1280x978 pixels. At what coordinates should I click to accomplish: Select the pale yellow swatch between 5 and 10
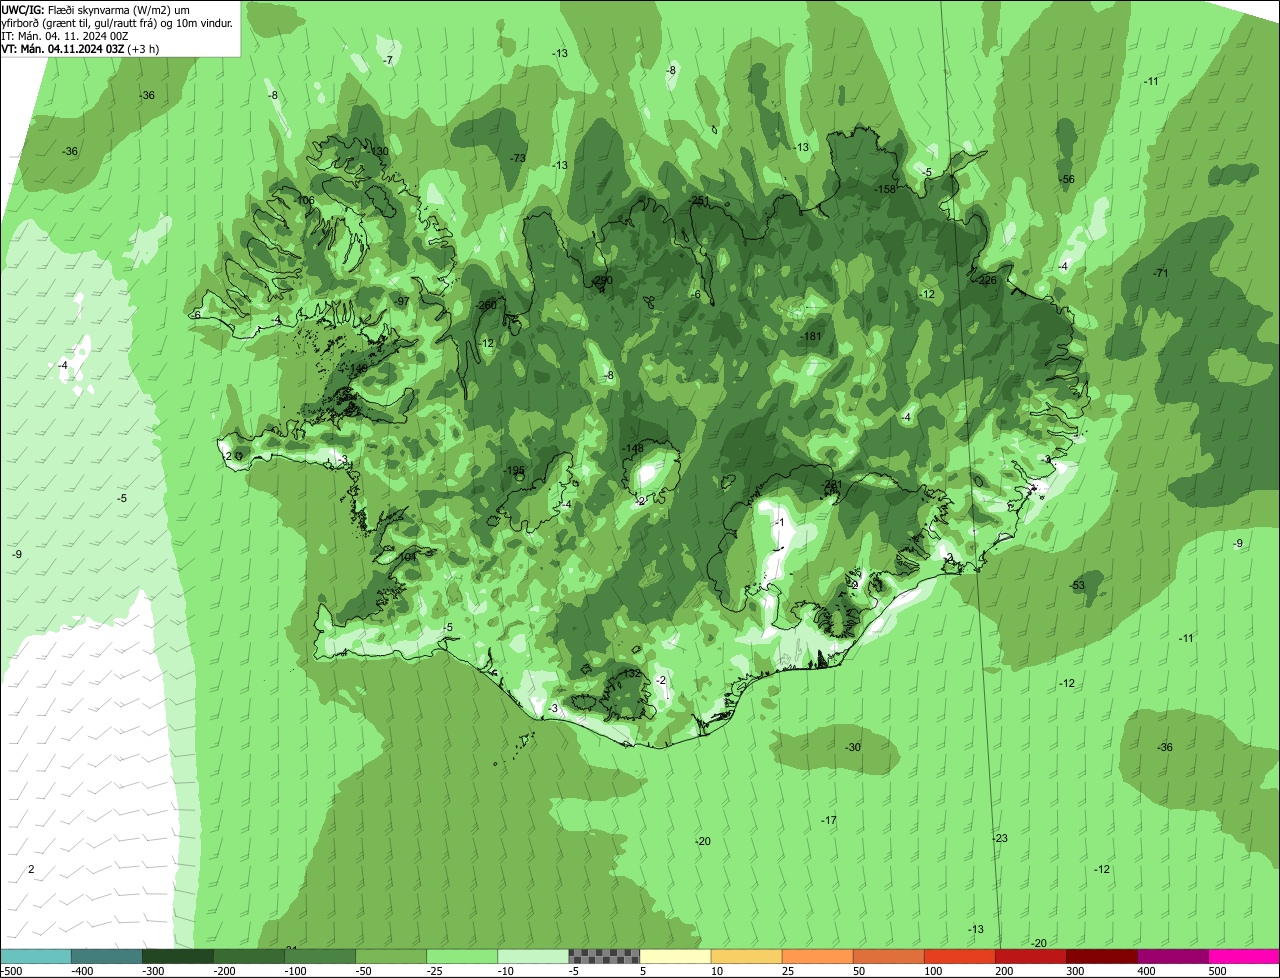[x=675, y=956]
